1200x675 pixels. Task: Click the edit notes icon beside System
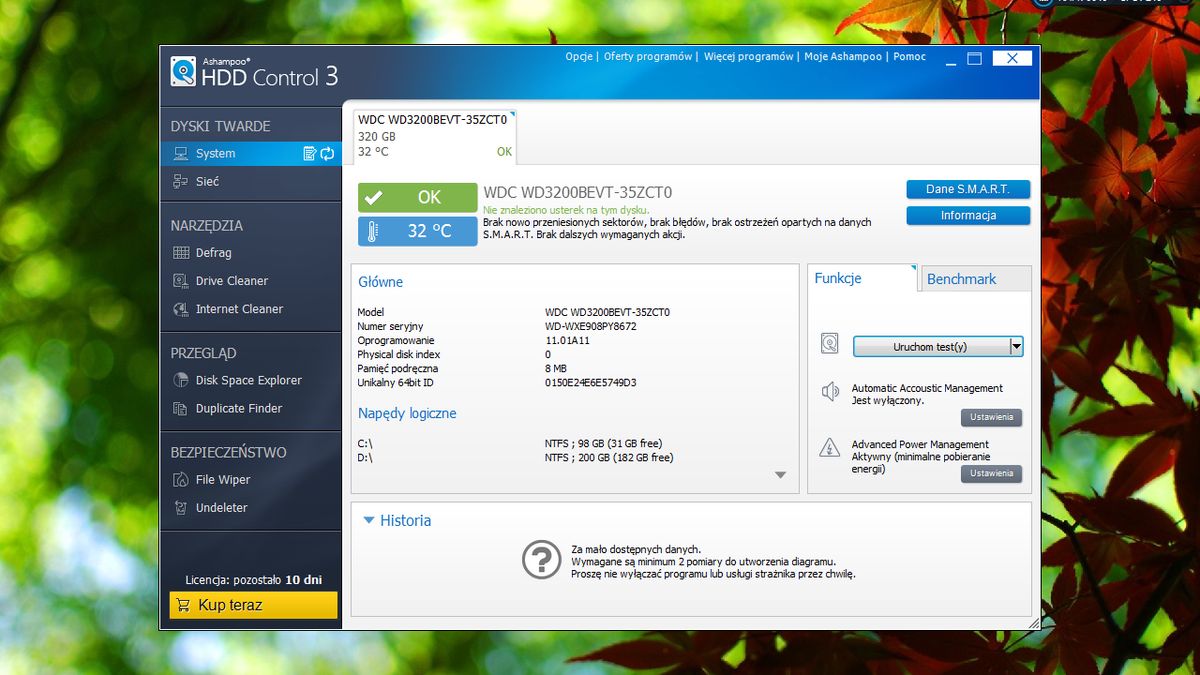tap(310, 154)
